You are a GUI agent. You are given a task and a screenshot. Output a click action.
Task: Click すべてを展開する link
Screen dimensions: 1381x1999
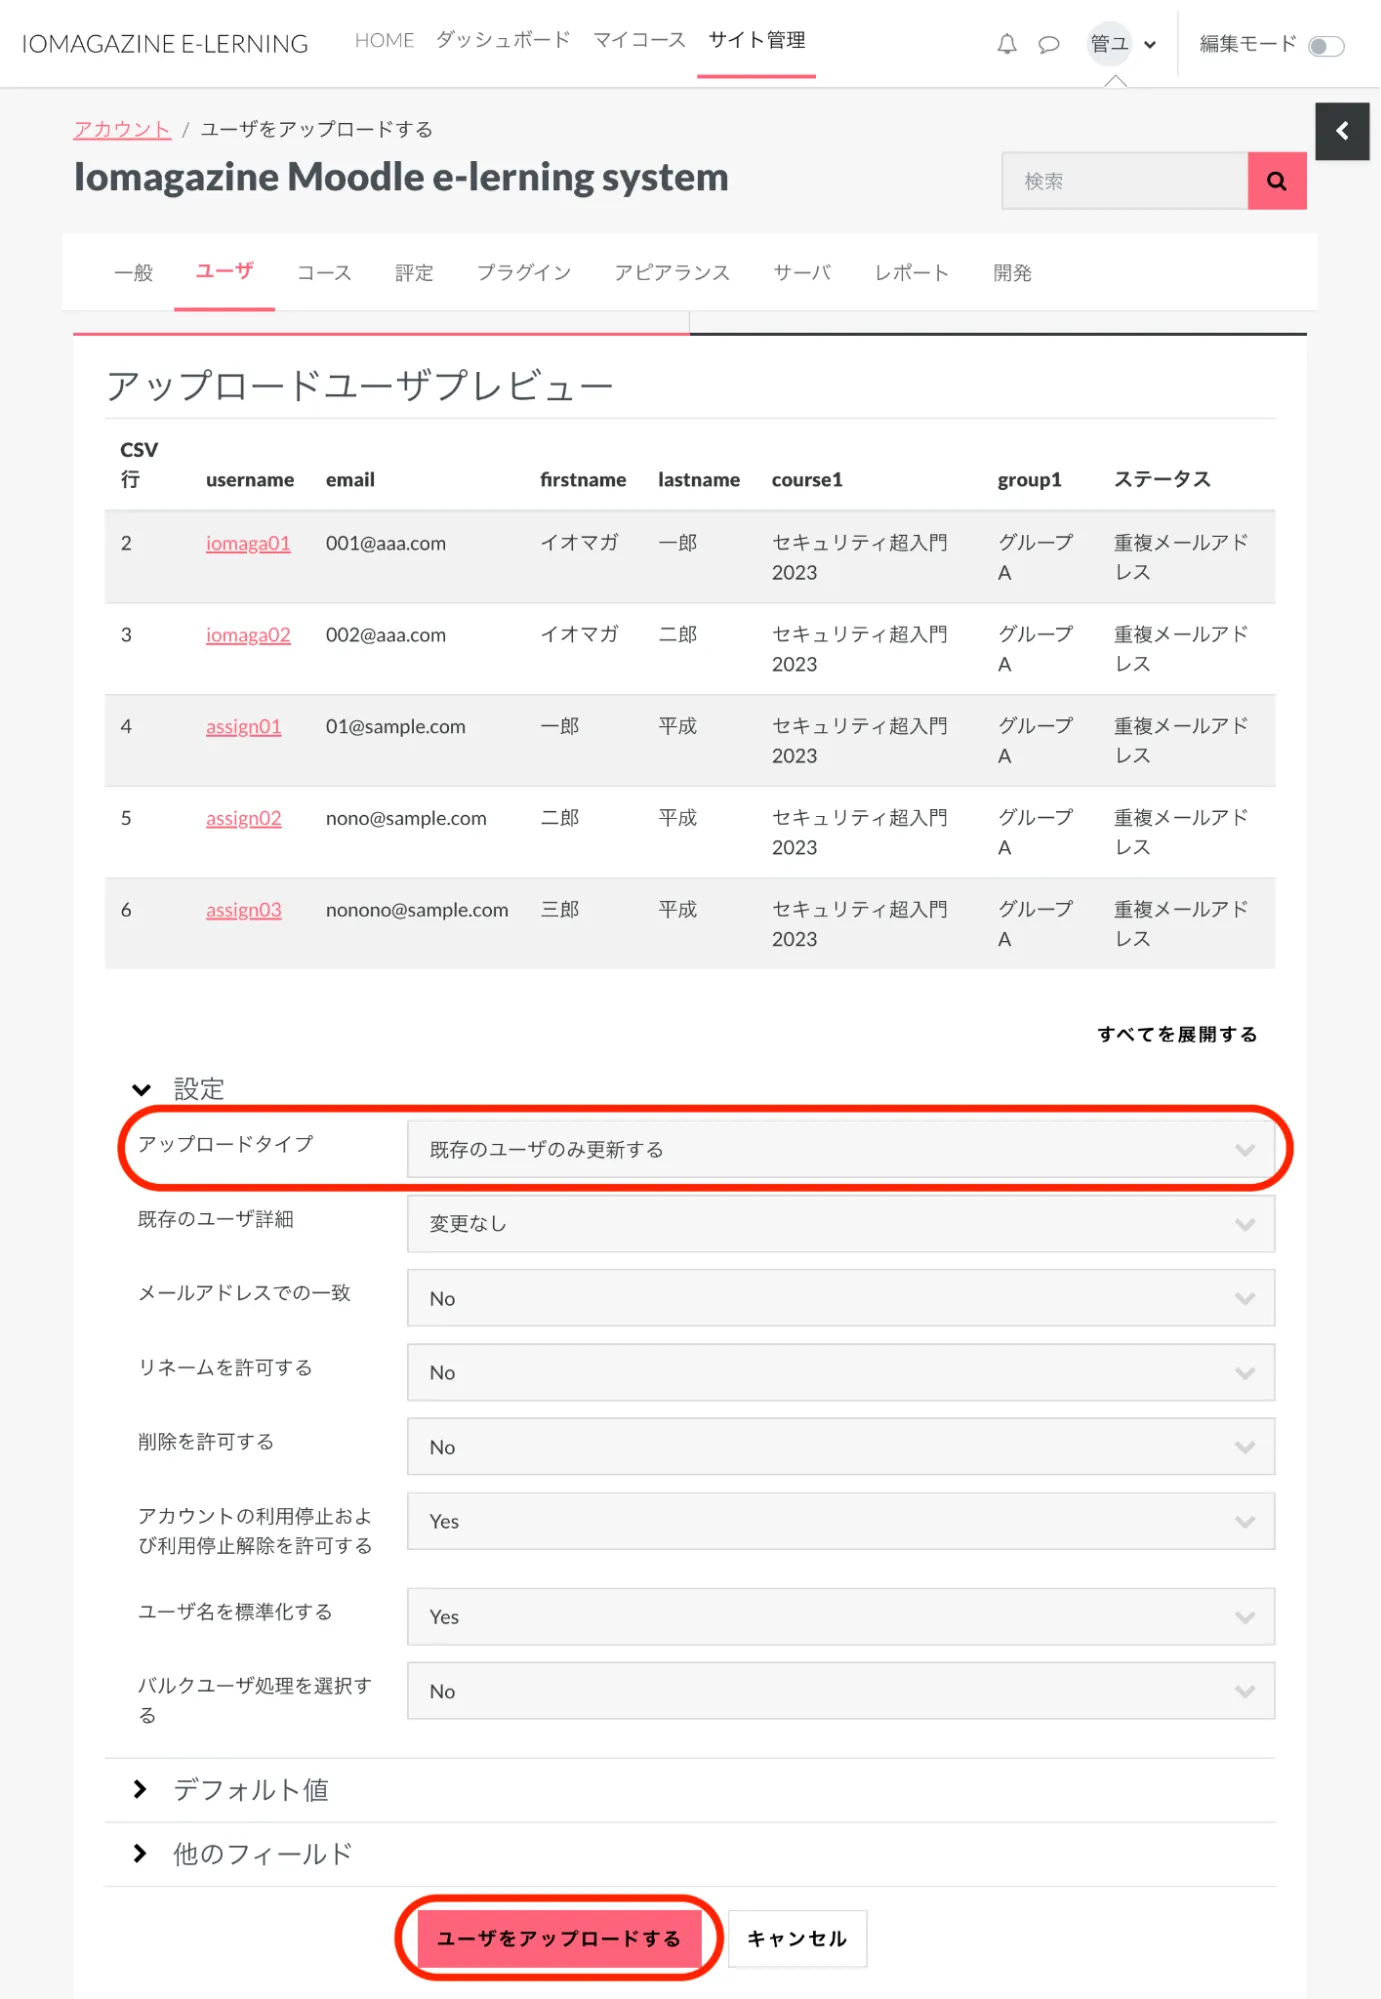(1177, 1034)
